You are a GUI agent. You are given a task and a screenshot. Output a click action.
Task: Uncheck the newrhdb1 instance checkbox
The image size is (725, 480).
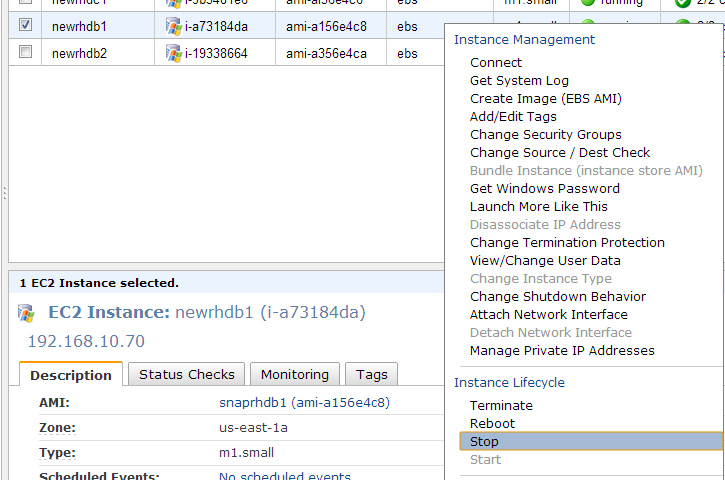(x=25, y=25)
